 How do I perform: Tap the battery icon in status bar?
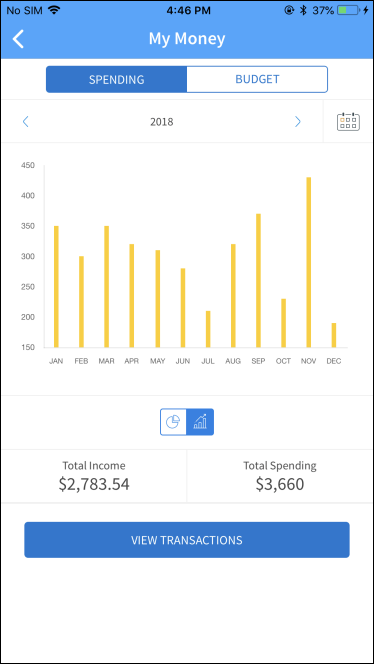click(349, 10)
